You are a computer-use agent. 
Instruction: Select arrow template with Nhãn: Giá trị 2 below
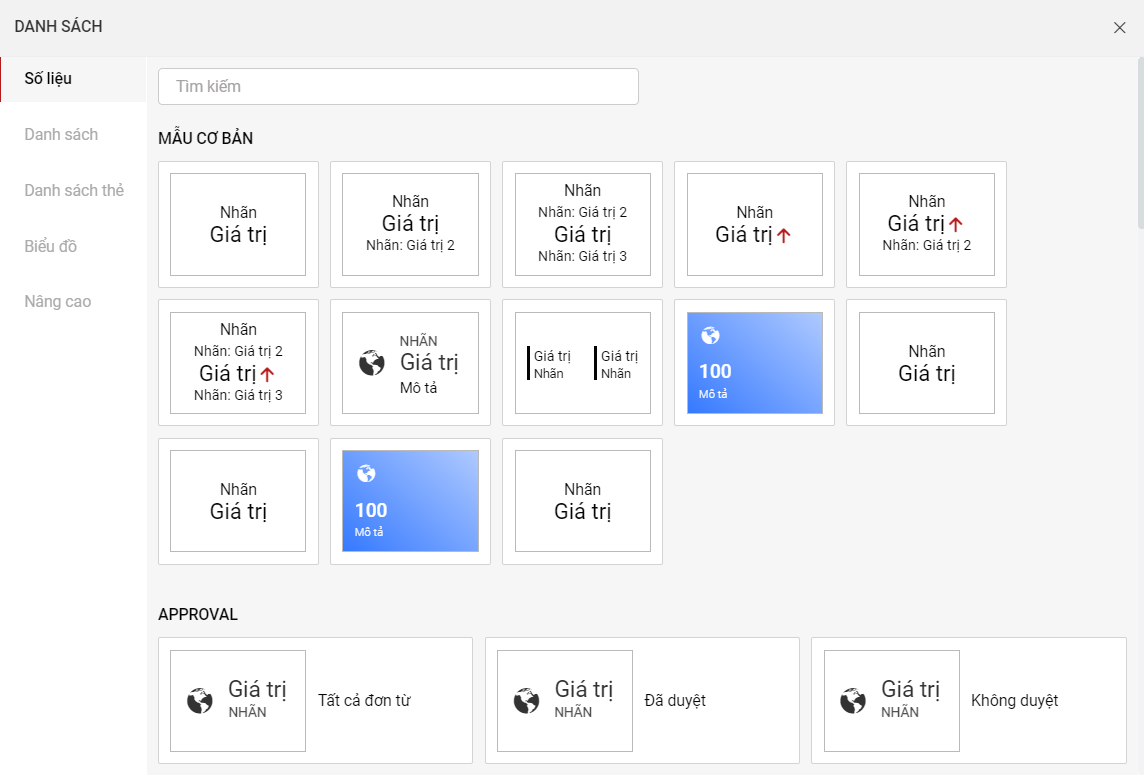(926, 224)
